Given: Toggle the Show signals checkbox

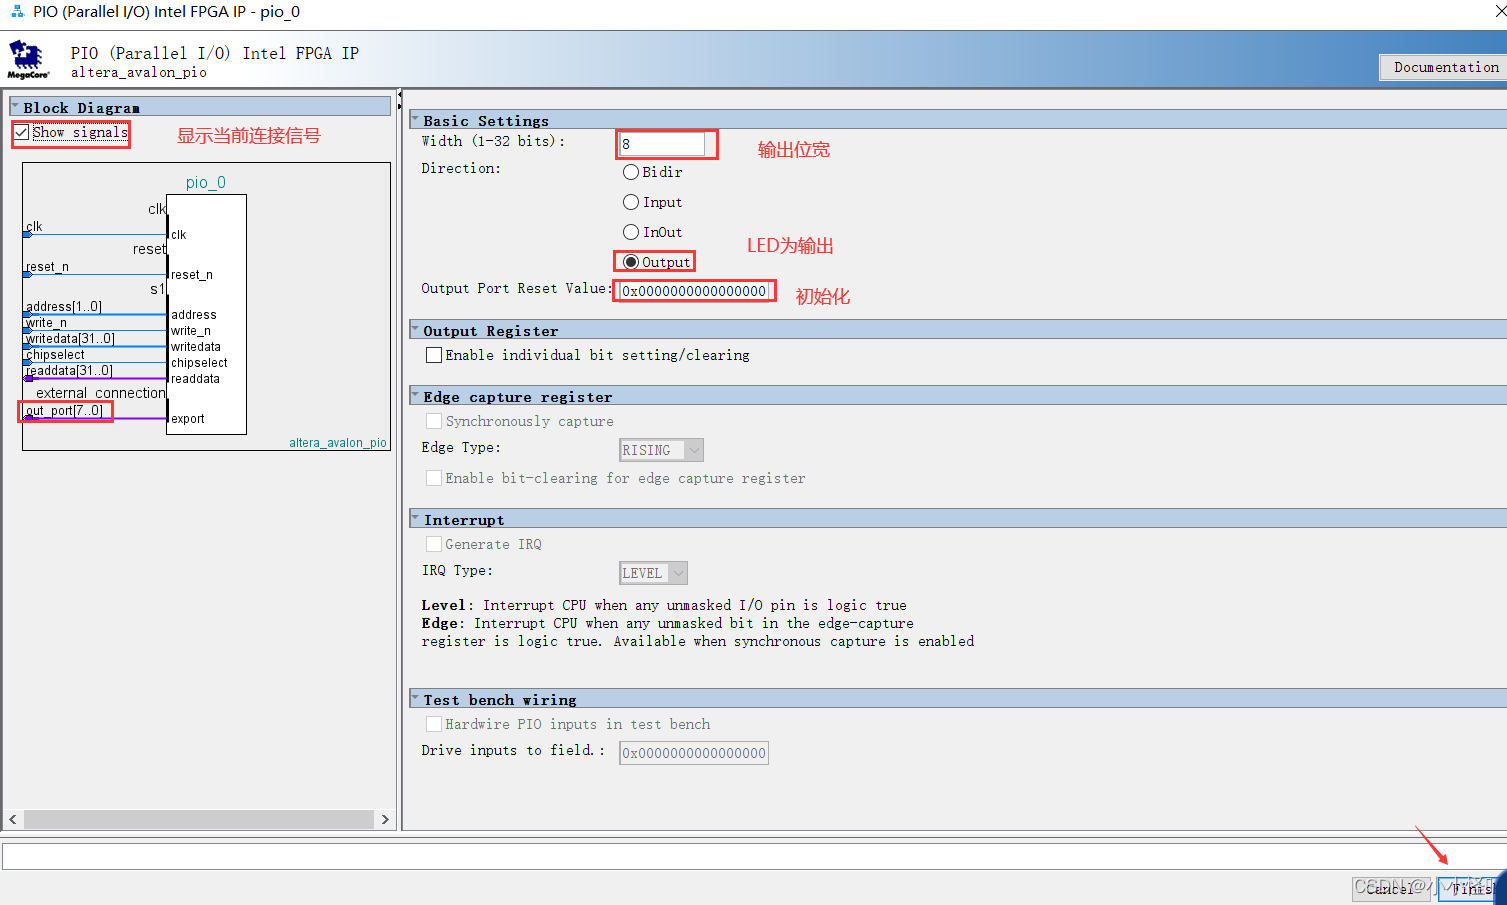Looking at the screenshot, I should click(x=21, y=132).
